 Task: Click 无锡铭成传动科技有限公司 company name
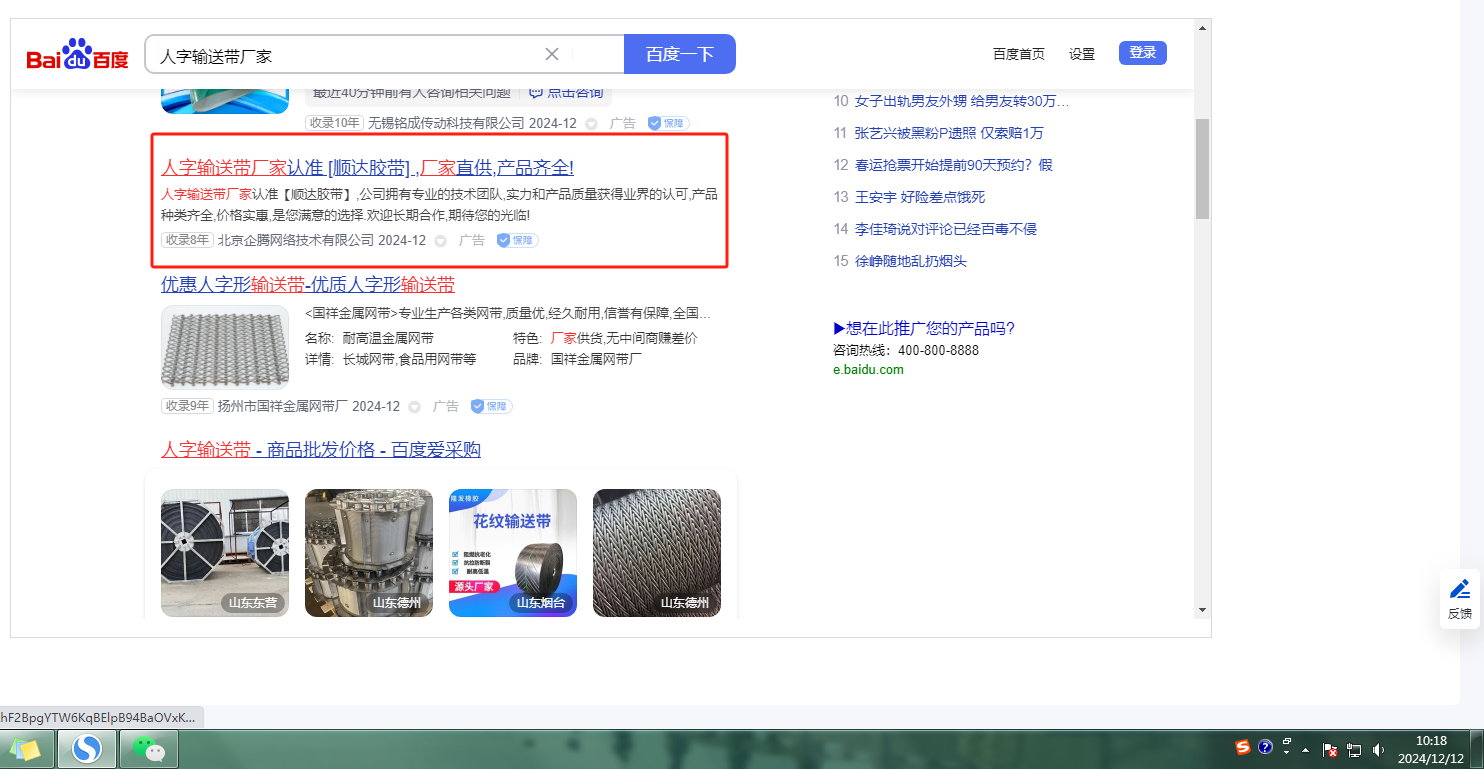tap(446, 123)
